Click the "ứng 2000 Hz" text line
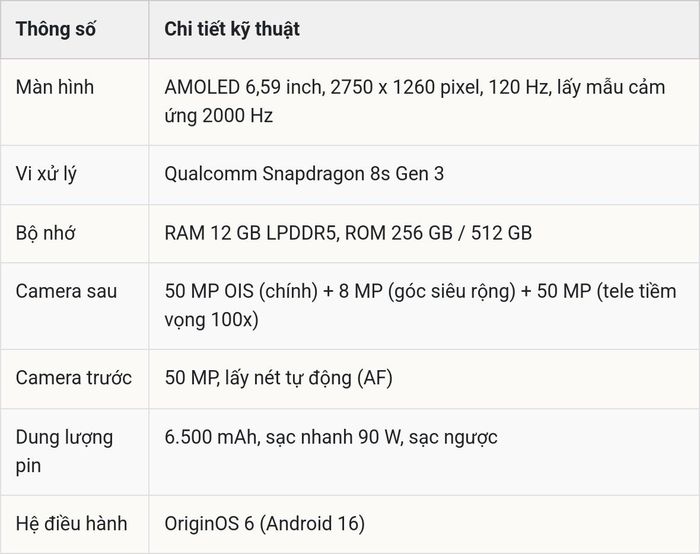Viewport: 700px width, 554px height. (x=218, y=116)
